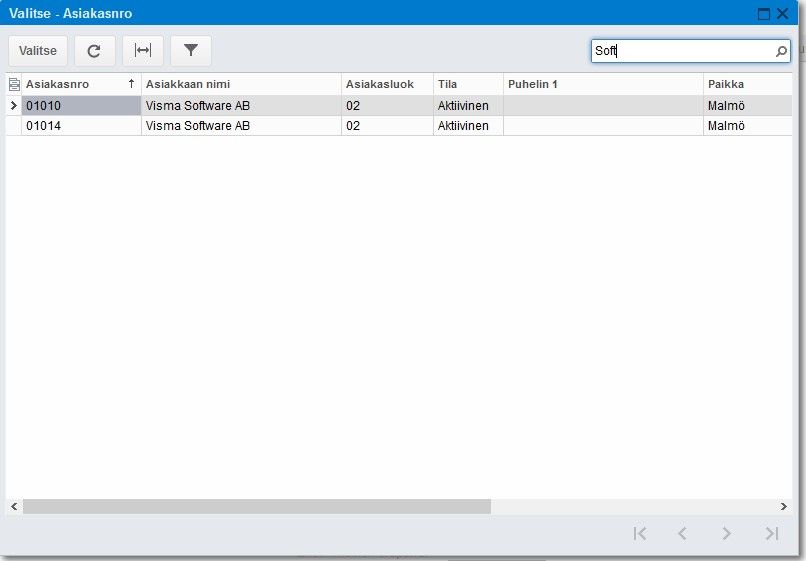Viewport: 806px width, 561px height.
Task: Click class 02 cell in row 01010
Action: 387,105
